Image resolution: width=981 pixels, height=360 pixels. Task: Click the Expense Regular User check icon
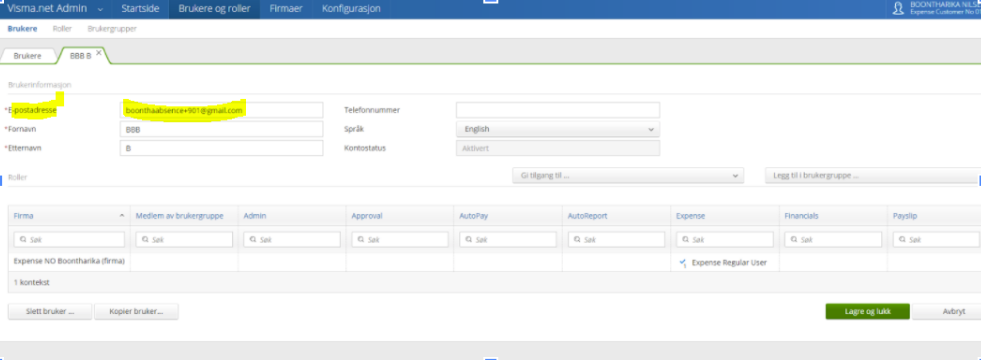tap(683, 263)
